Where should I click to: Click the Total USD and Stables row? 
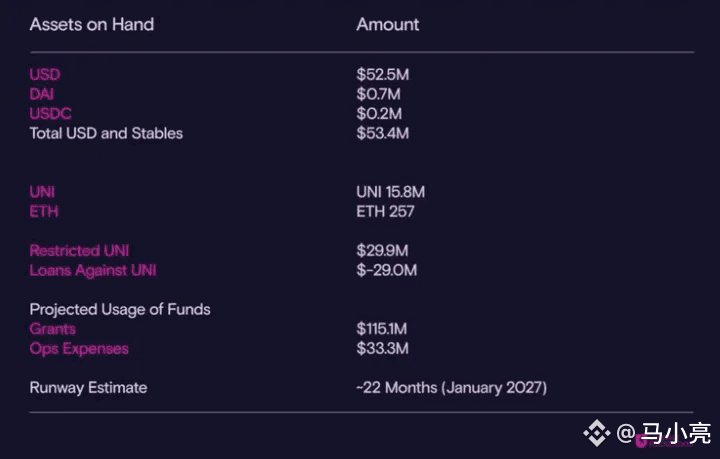click(219, 133)
